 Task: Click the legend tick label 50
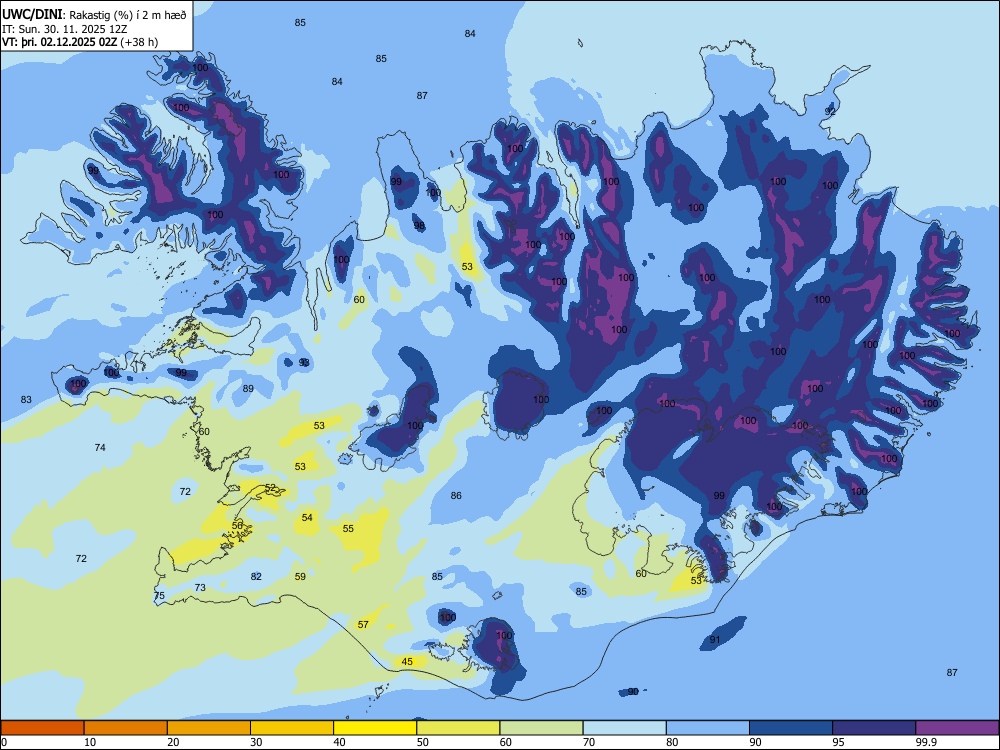(x=423, y=742)
